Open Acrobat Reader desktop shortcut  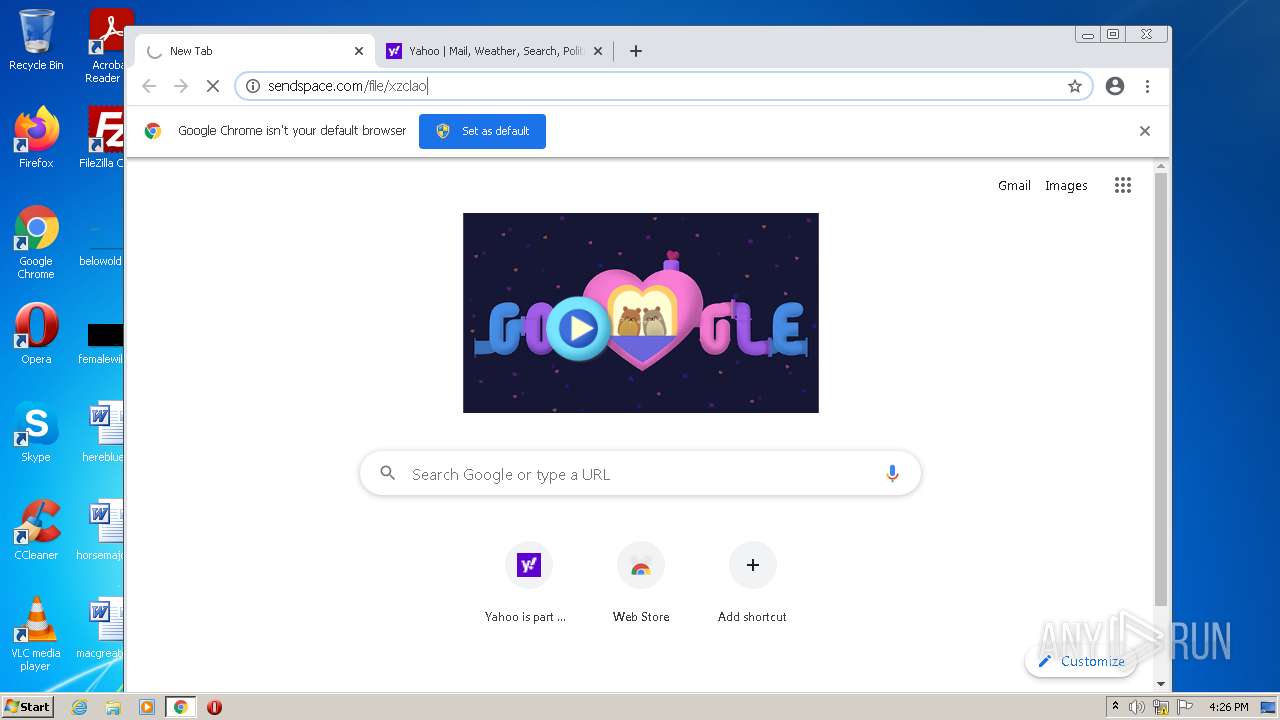106,46
